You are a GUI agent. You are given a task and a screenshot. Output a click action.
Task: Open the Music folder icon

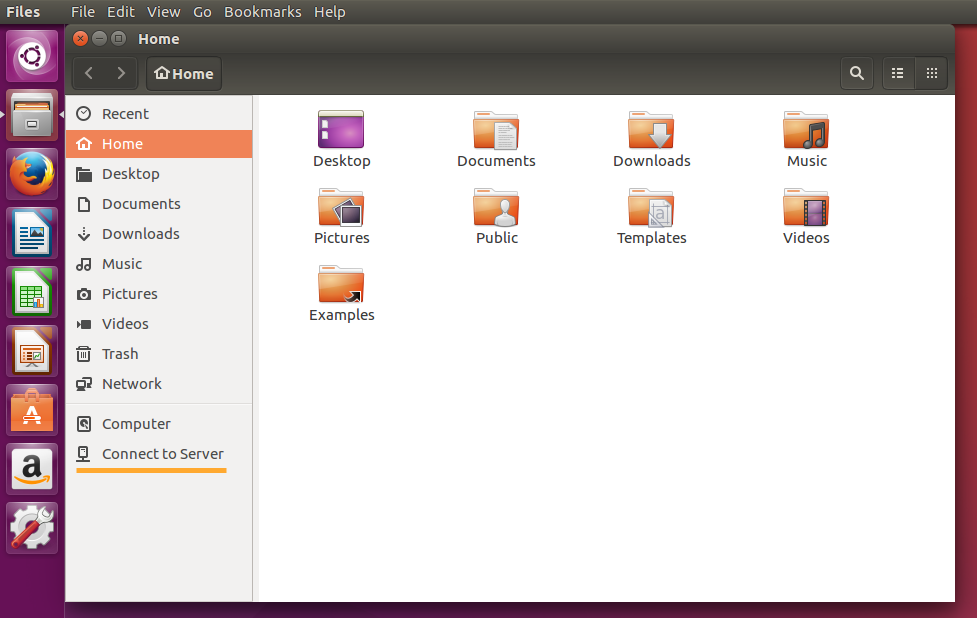(x=806, y=131)
